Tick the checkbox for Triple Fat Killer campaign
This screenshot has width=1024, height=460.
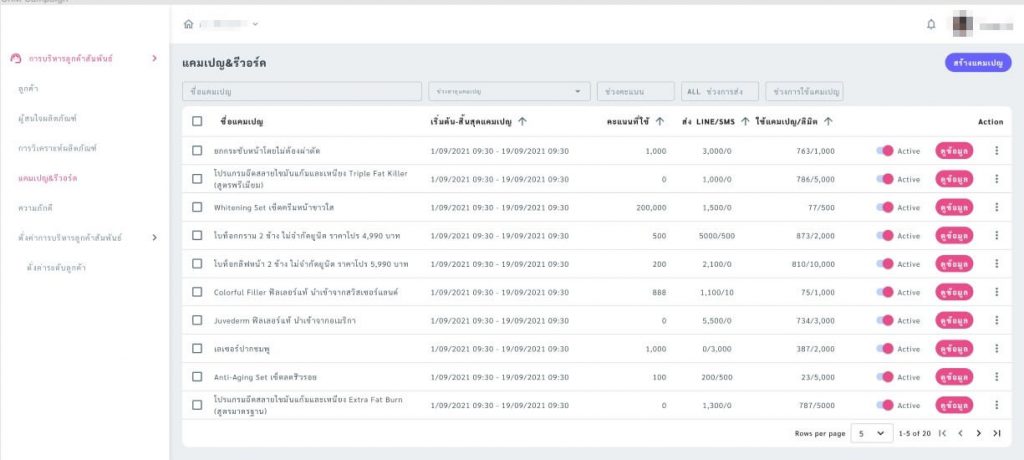pyautogui.click(x=197, y=179)
